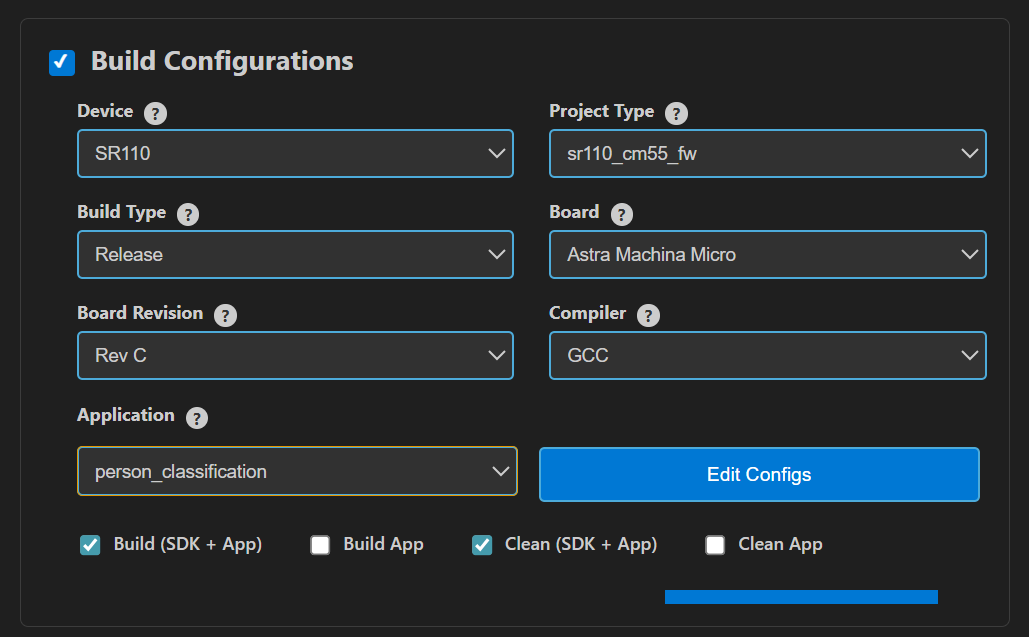
Task: Click the Project Type help icon
Action: point(676,113)
